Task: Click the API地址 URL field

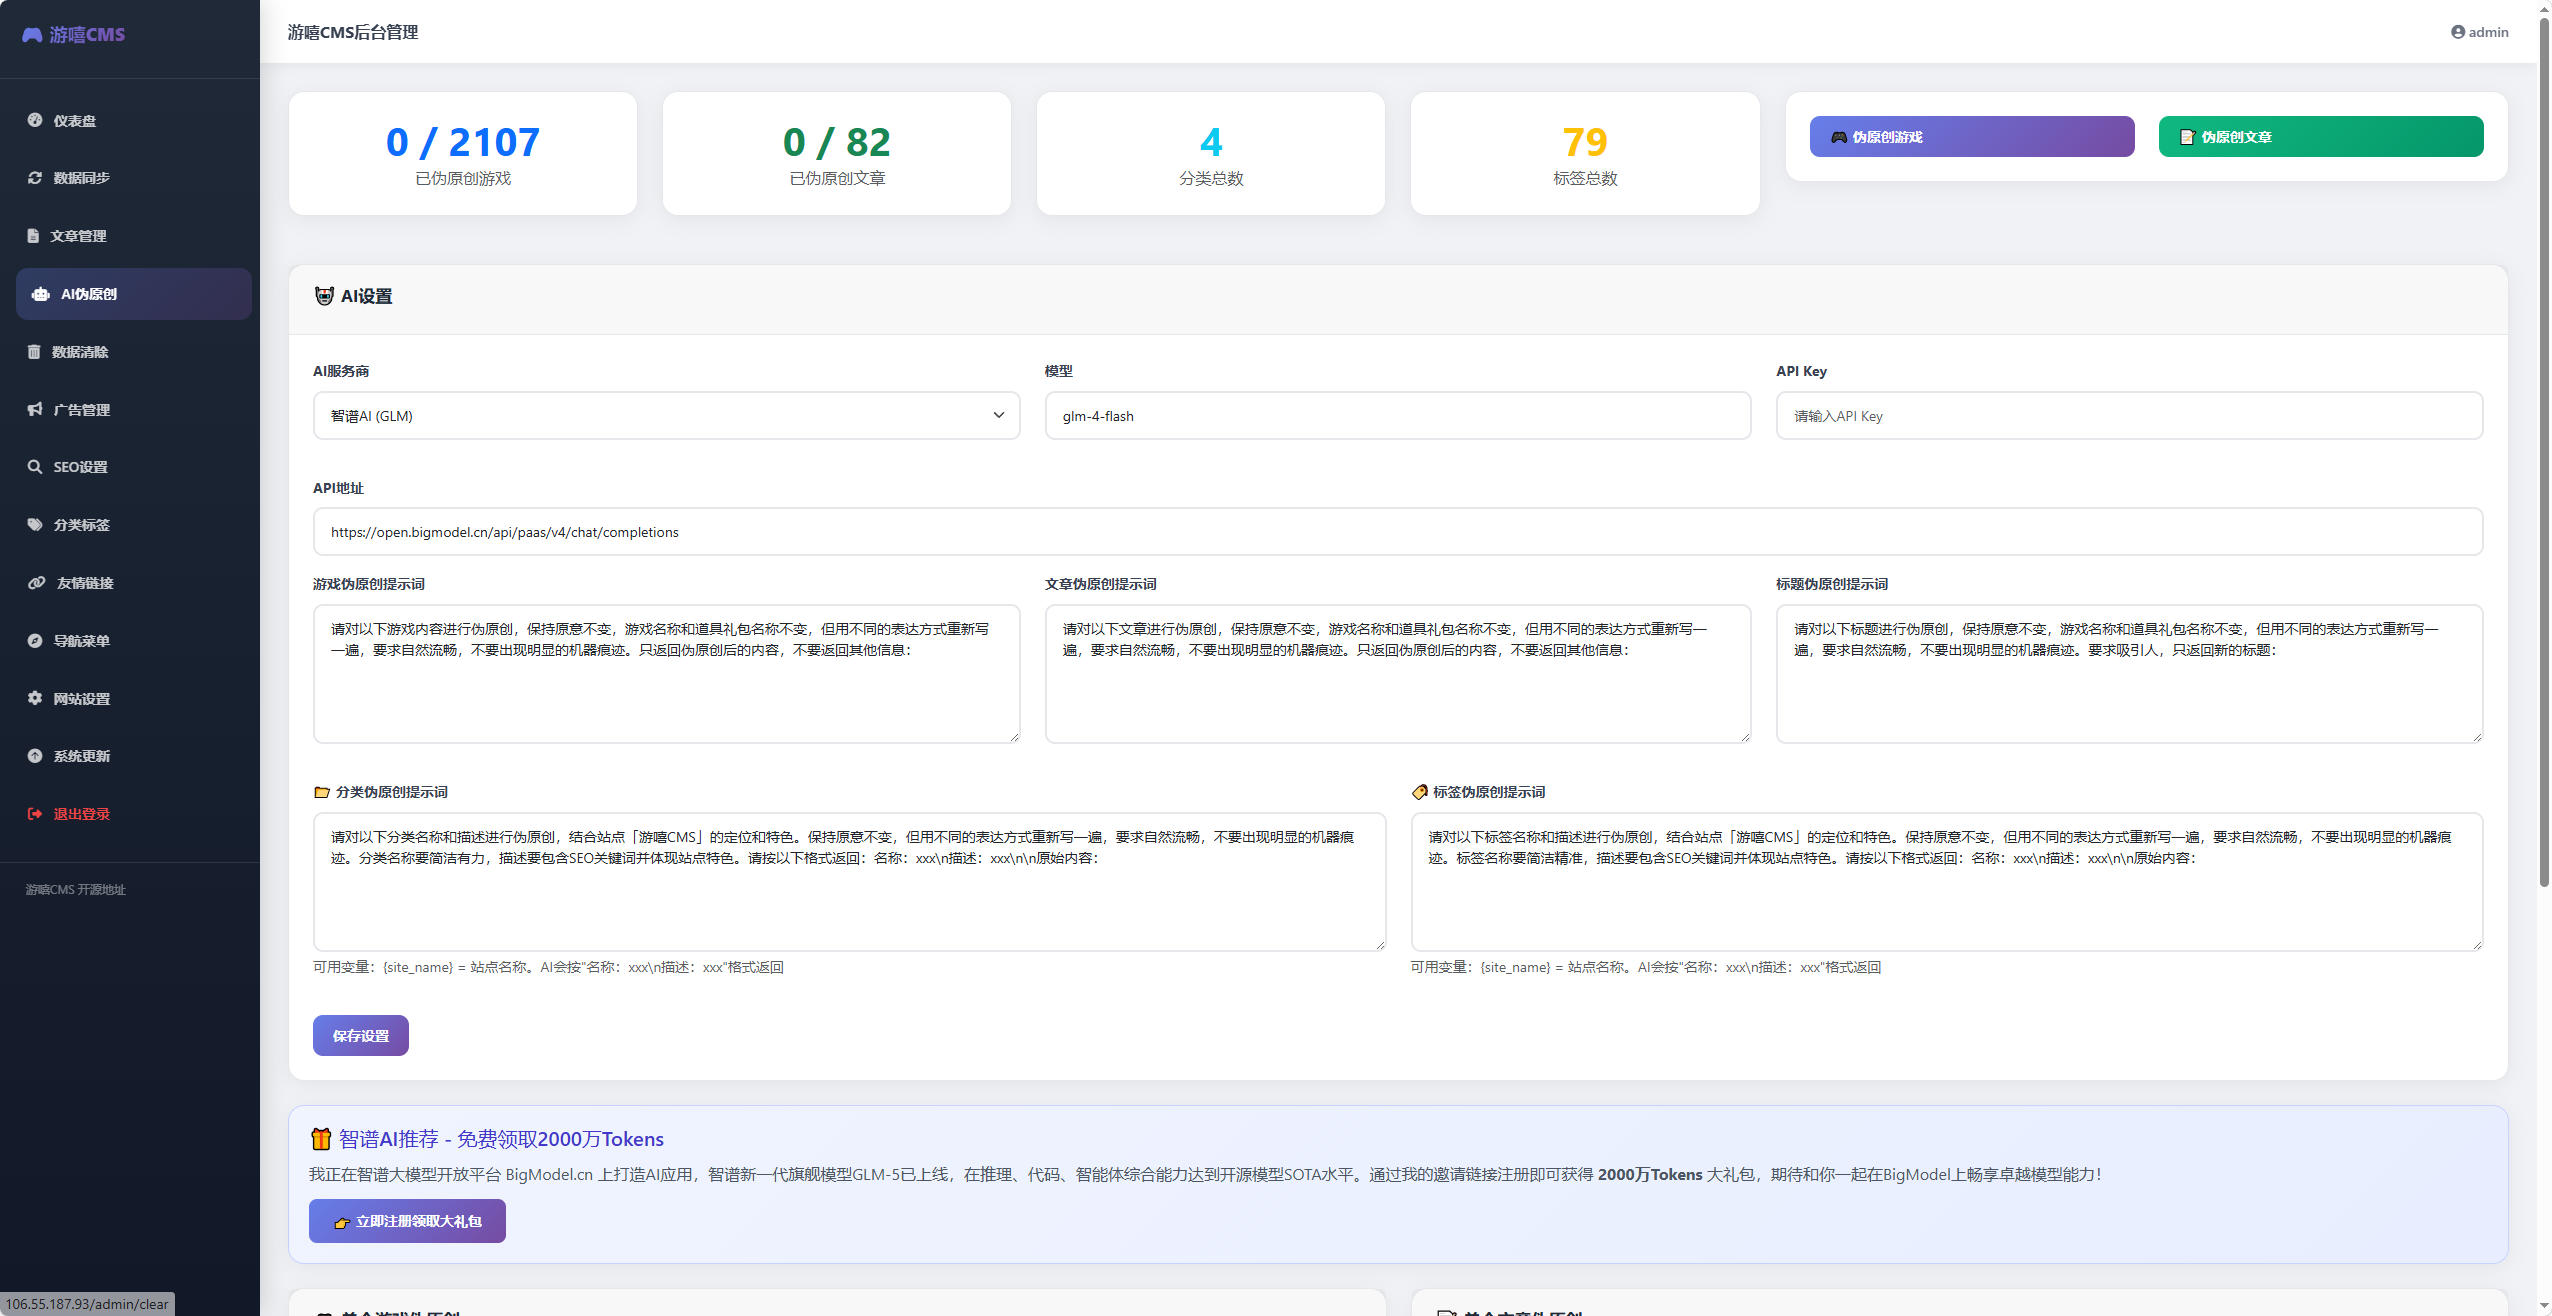Action: click(x=1397, y=532)
